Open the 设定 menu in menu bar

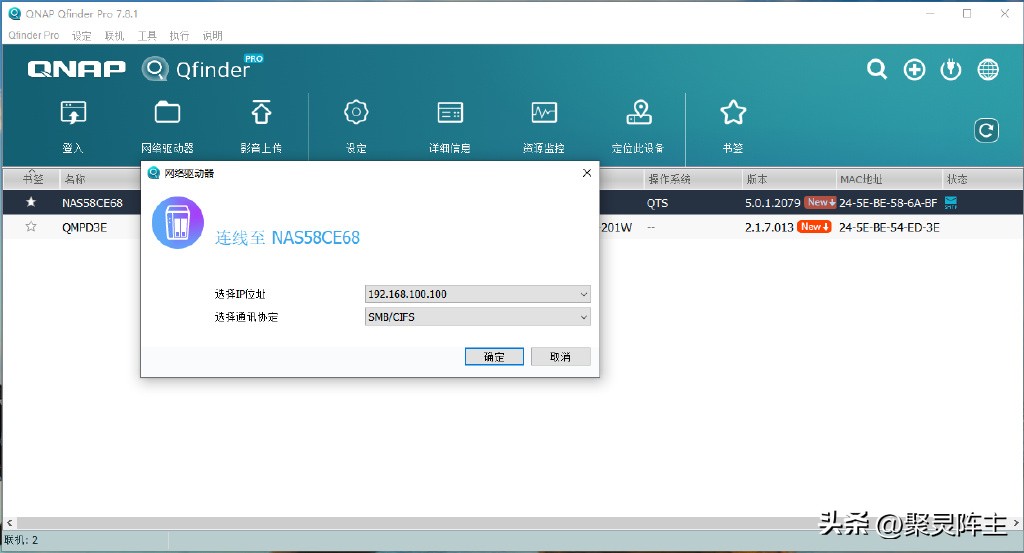[82, 35]
